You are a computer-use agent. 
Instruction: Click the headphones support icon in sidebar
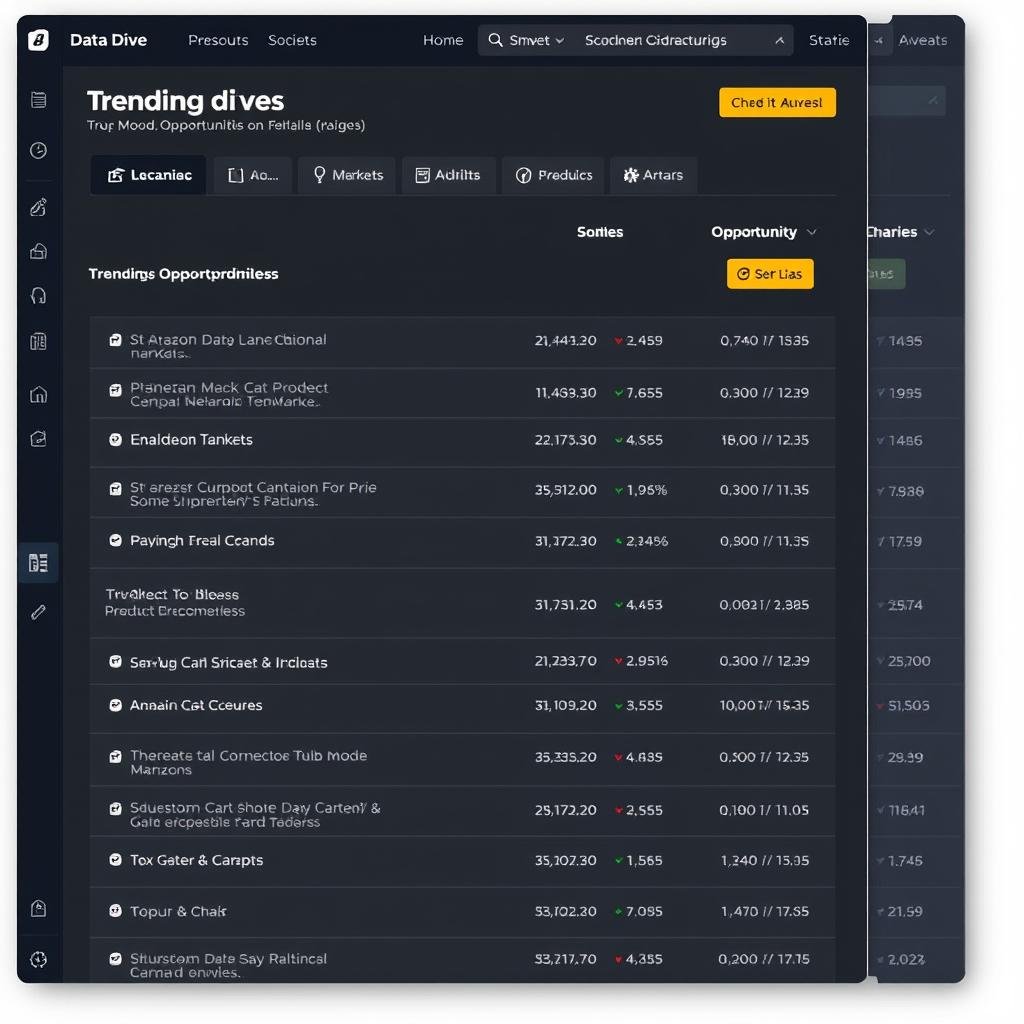(38, 295)
